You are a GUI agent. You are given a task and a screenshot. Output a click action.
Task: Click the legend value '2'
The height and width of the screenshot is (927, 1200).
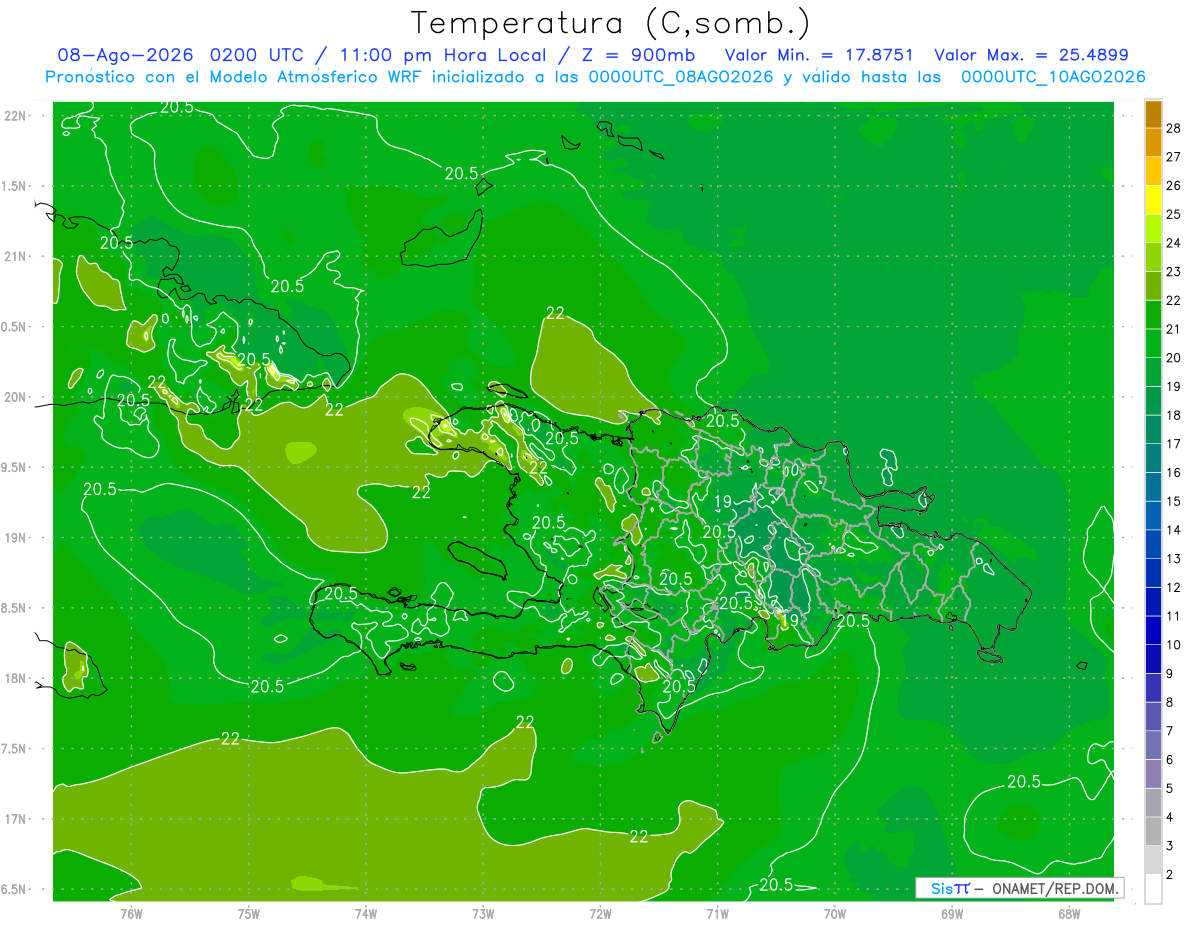tap(1170, 875)
